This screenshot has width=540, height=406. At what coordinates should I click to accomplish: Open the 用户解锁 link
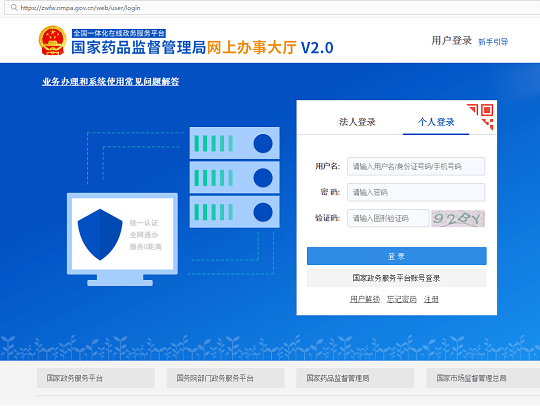[x=365, y=299]
